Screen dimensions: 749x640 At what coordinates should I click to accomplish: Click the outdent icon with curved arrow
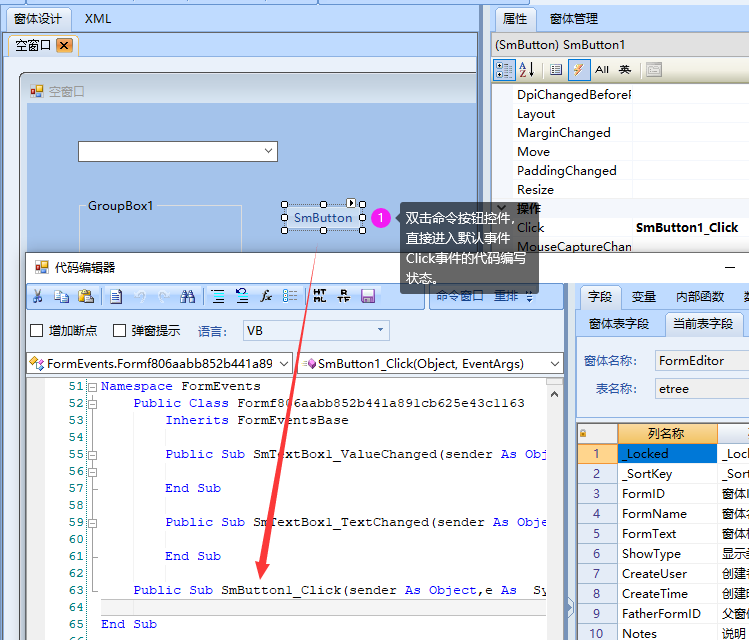242,297
